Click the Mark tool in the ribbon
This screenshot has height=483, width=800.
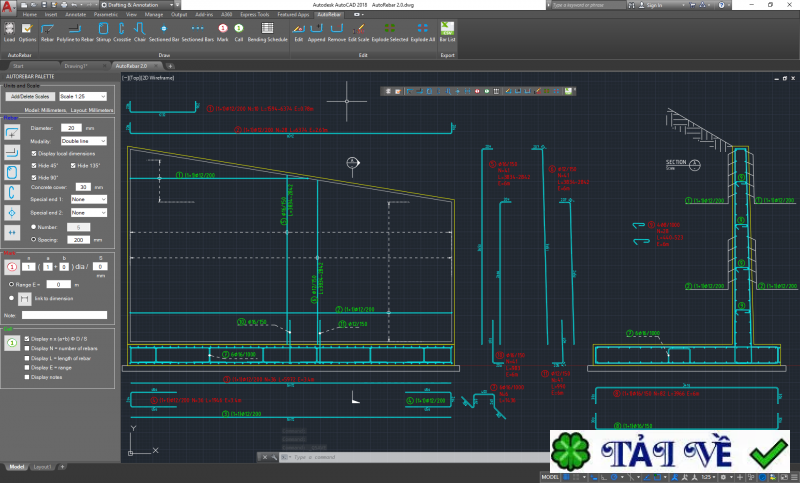223,31
